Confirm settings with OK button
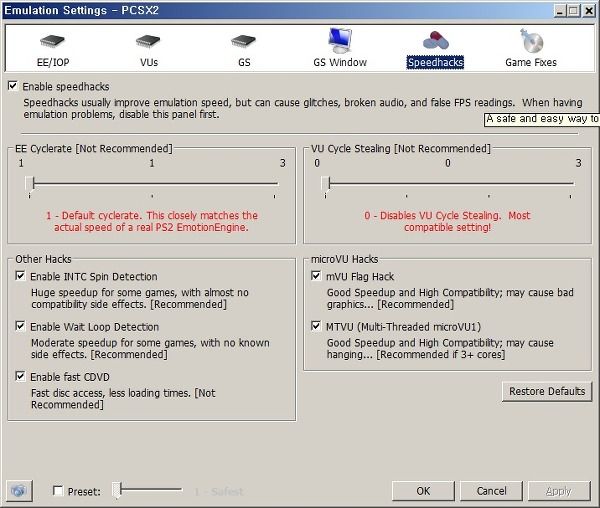This screenshot has width=600, height=508. 423,491
